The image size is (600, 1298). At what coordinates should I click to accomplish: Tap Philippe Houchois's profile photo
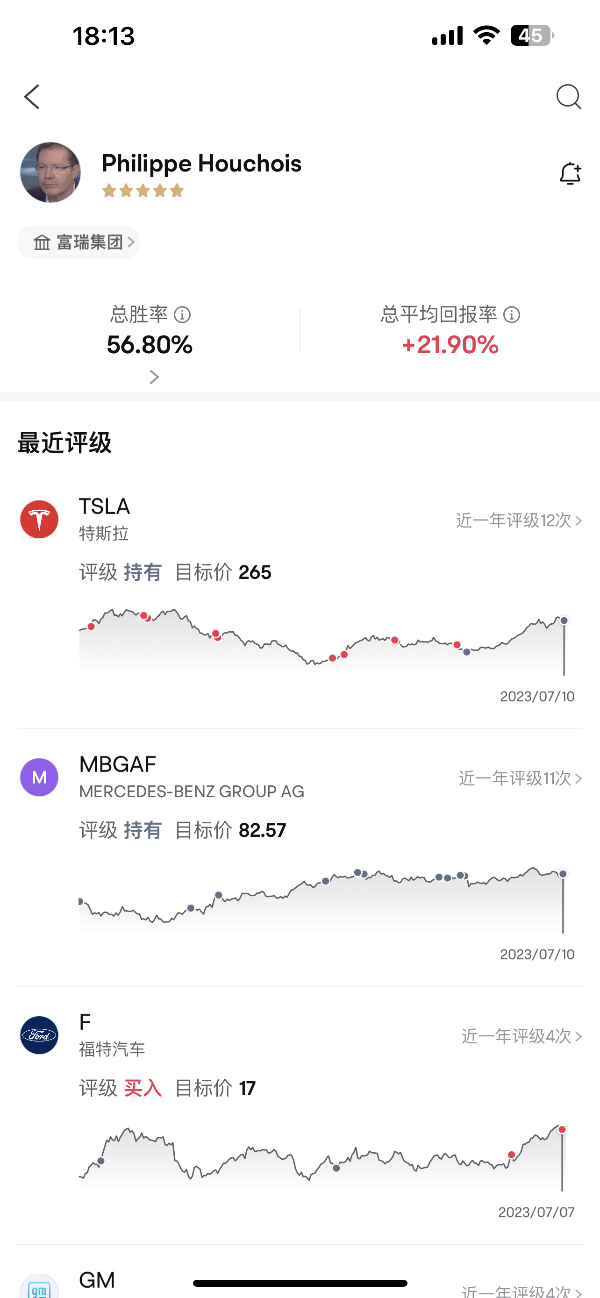[x=50, y=172]
